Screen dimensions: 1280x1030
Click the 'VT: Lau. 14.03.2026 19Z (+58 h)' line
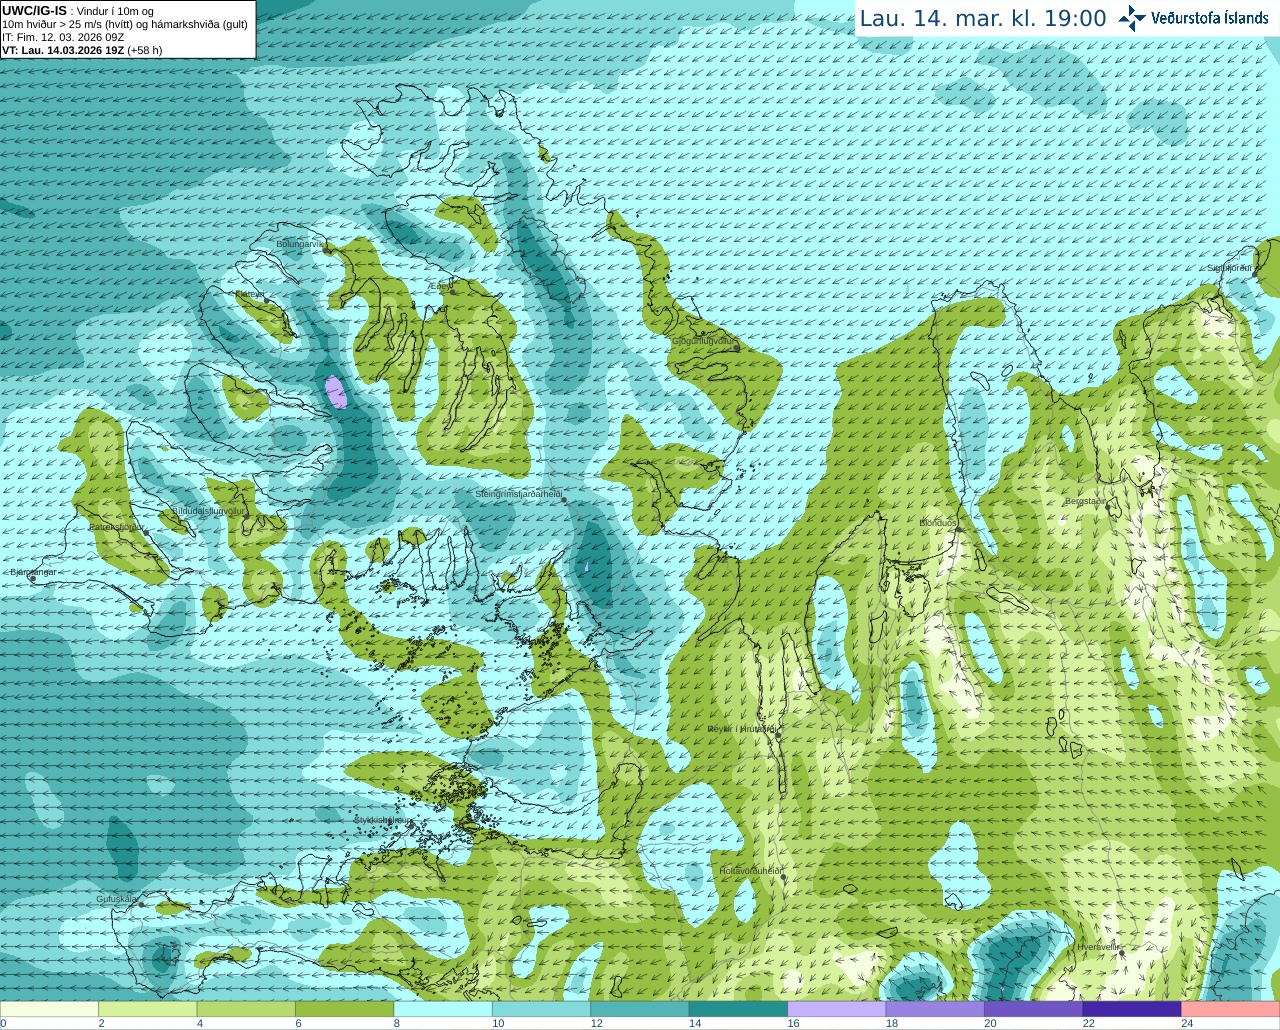click(x=82, y=50)
